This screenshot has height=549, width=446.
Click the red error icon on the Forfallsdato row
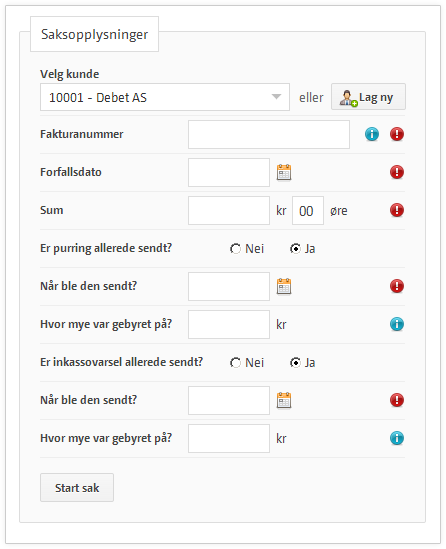pyautogui.click(x=397, y=172)
